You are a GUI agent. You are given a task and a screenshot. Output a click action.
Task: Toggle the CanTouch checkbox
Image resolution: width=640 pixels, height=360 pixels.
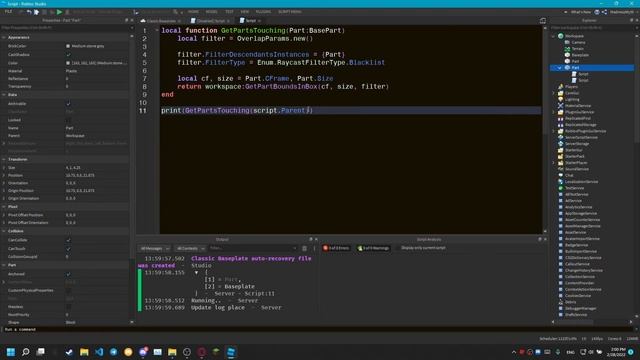pos(68,249)
